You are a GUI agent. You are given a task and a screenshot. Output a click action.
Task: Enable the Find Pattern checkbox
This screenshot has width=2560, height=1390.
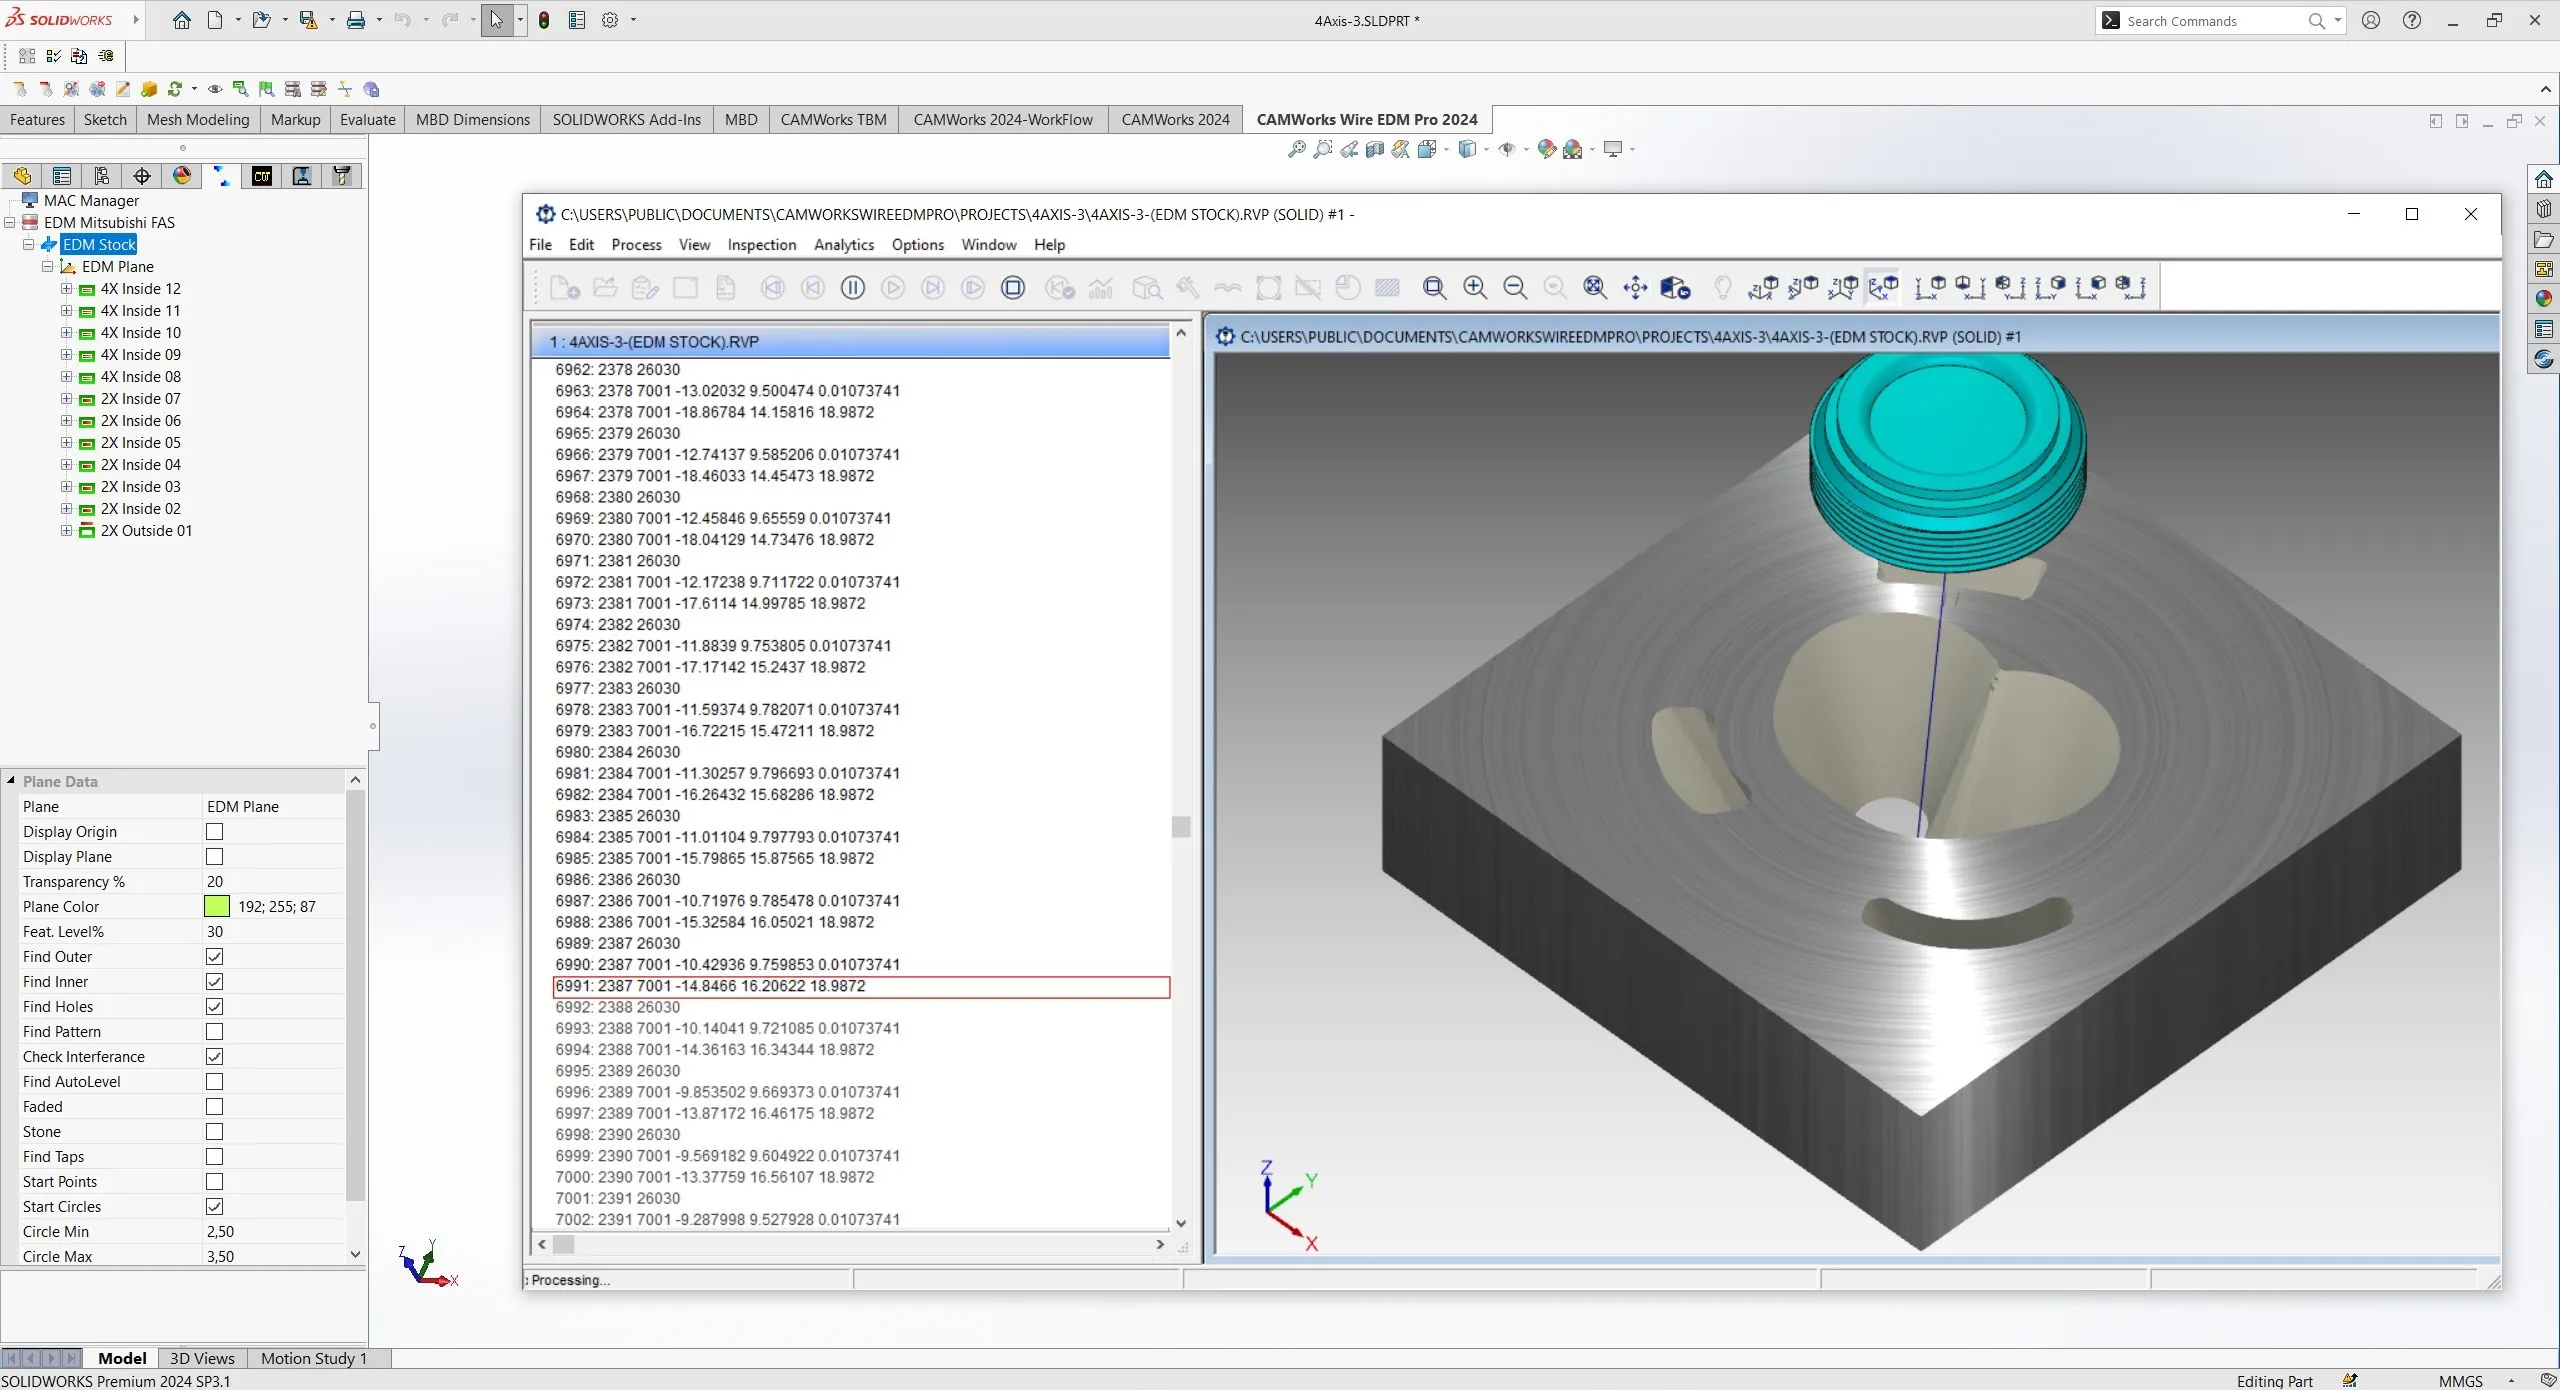(214, 1032)
